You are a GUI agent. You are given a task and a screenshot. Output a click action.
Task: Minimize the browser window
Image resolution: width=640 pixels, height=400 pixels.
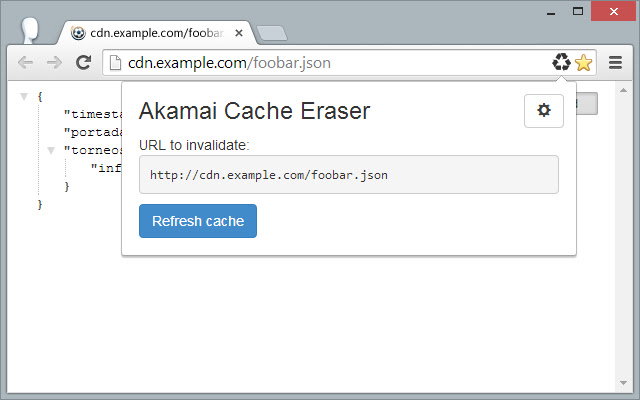549,10
